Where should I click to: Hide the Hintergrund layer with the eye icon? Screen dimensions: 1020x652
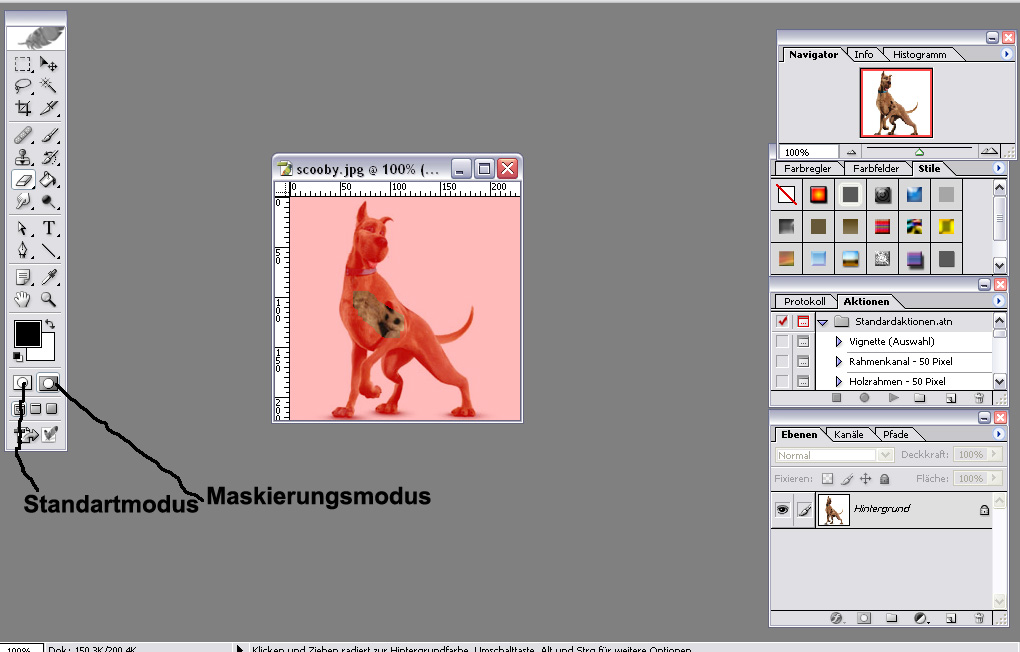(783, 509)
